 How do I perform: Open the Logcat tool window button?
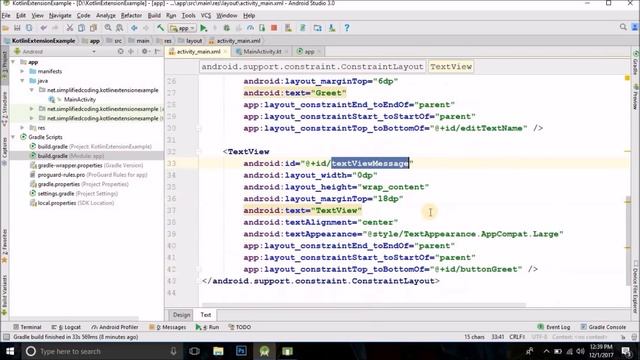[x=66, y=327]
